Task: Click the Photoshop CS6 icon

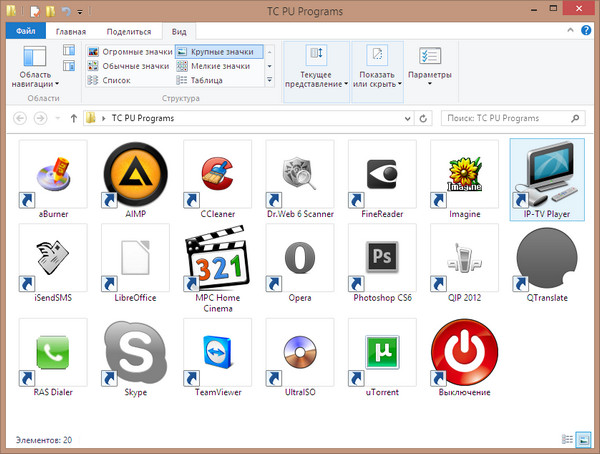Action: click(x=380, y=257)
